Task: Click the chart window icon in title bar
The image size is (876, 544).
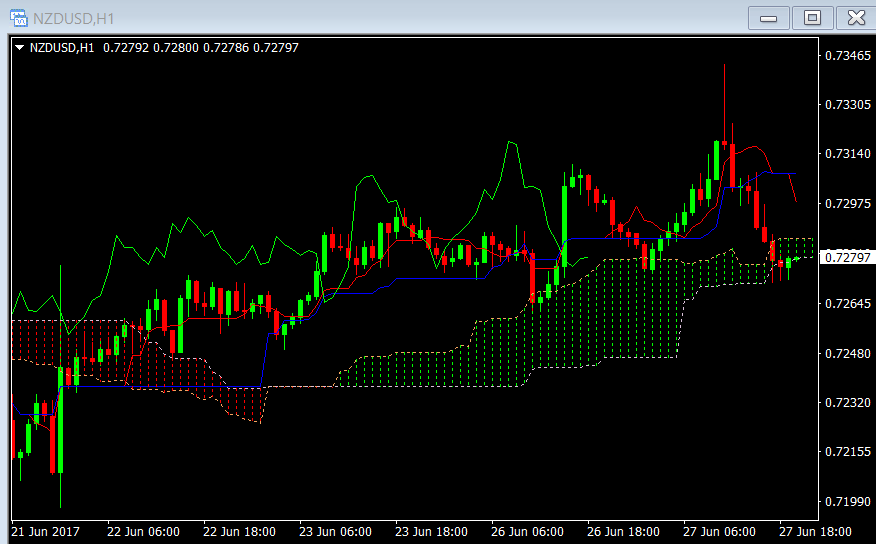Action: click(17, 17)
